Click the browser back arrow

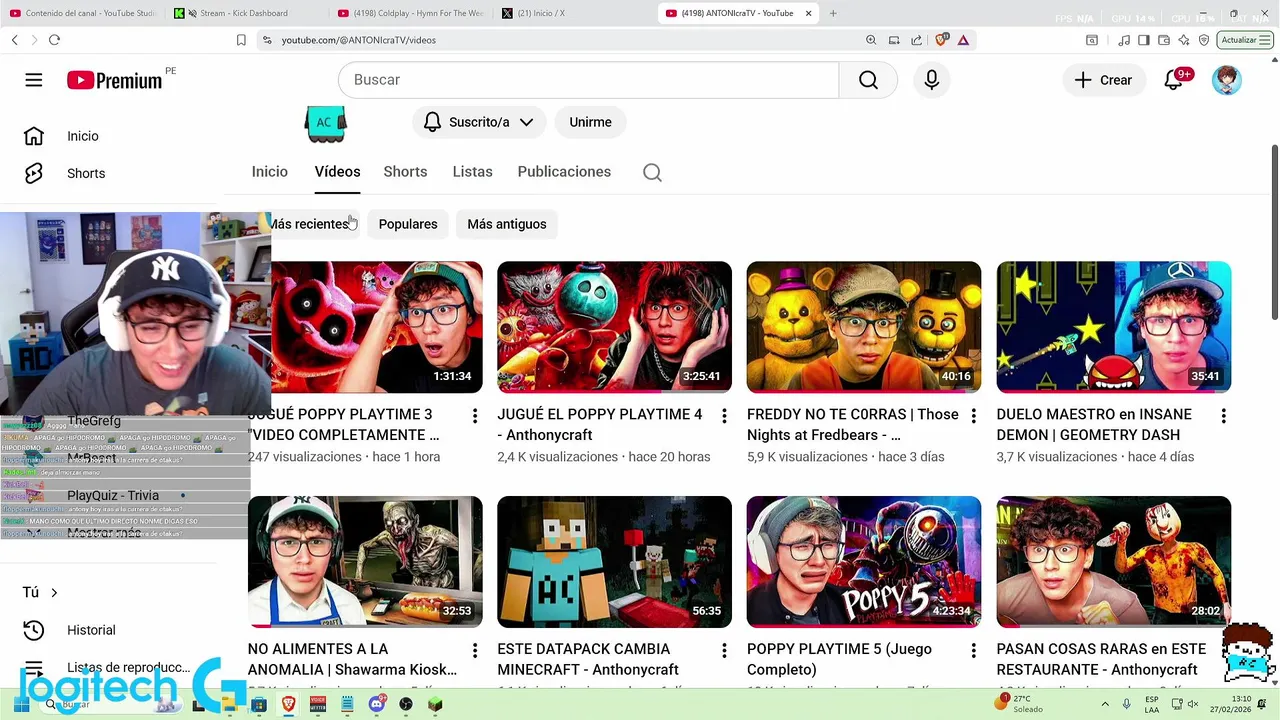(14, 40)
